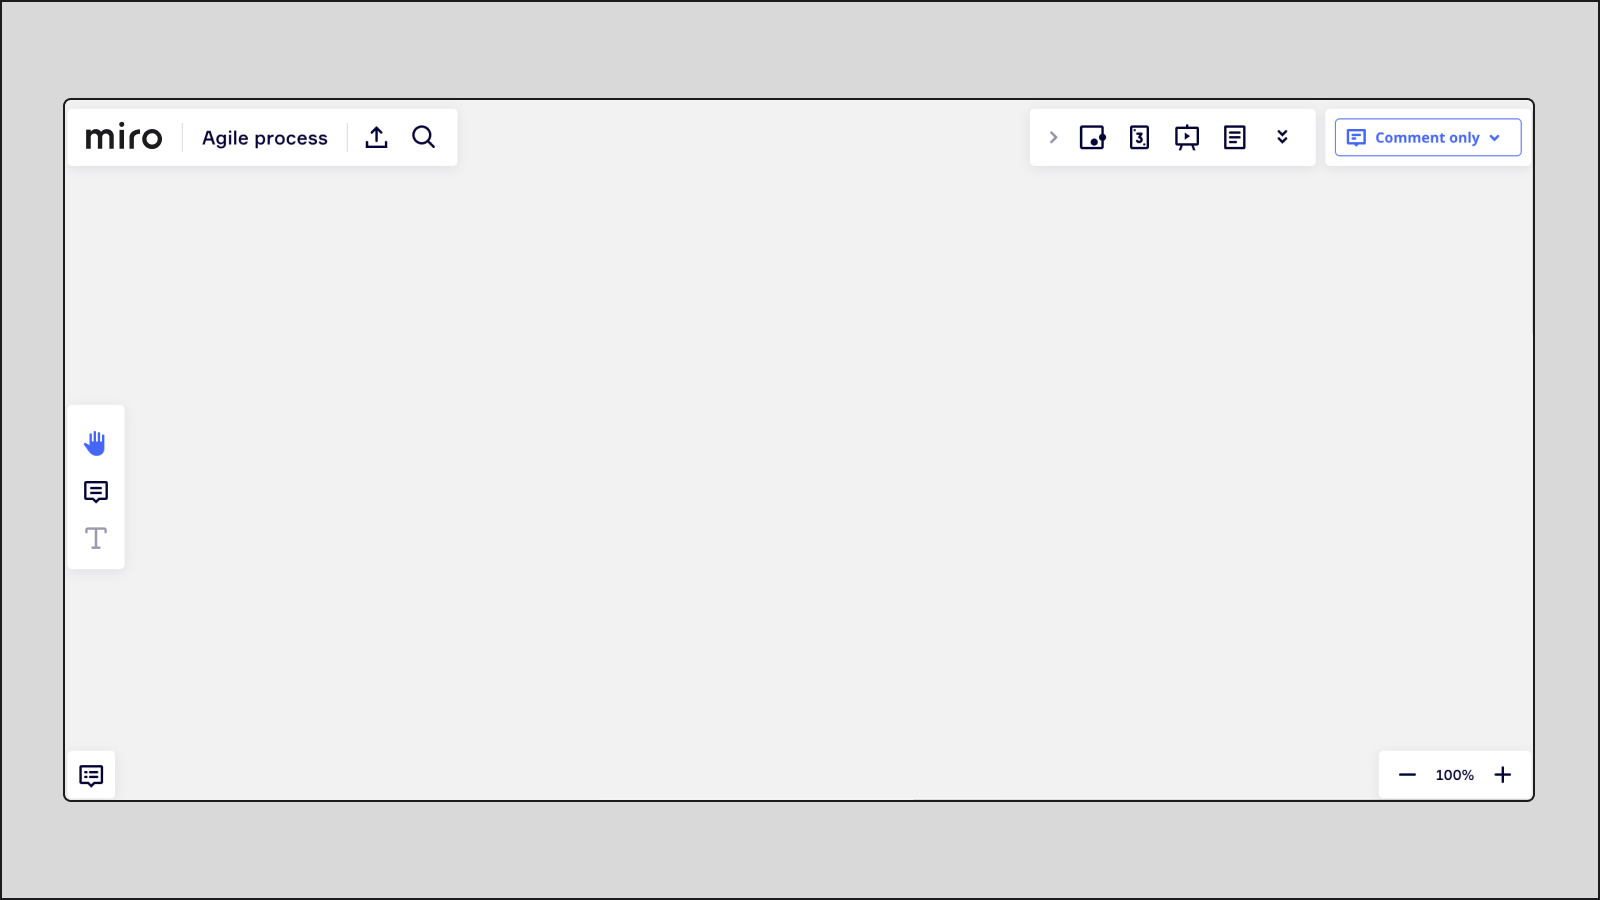The image size is (1600, 900).
Task: Expand the Comment only chevron
Action: pos(1495,138)
